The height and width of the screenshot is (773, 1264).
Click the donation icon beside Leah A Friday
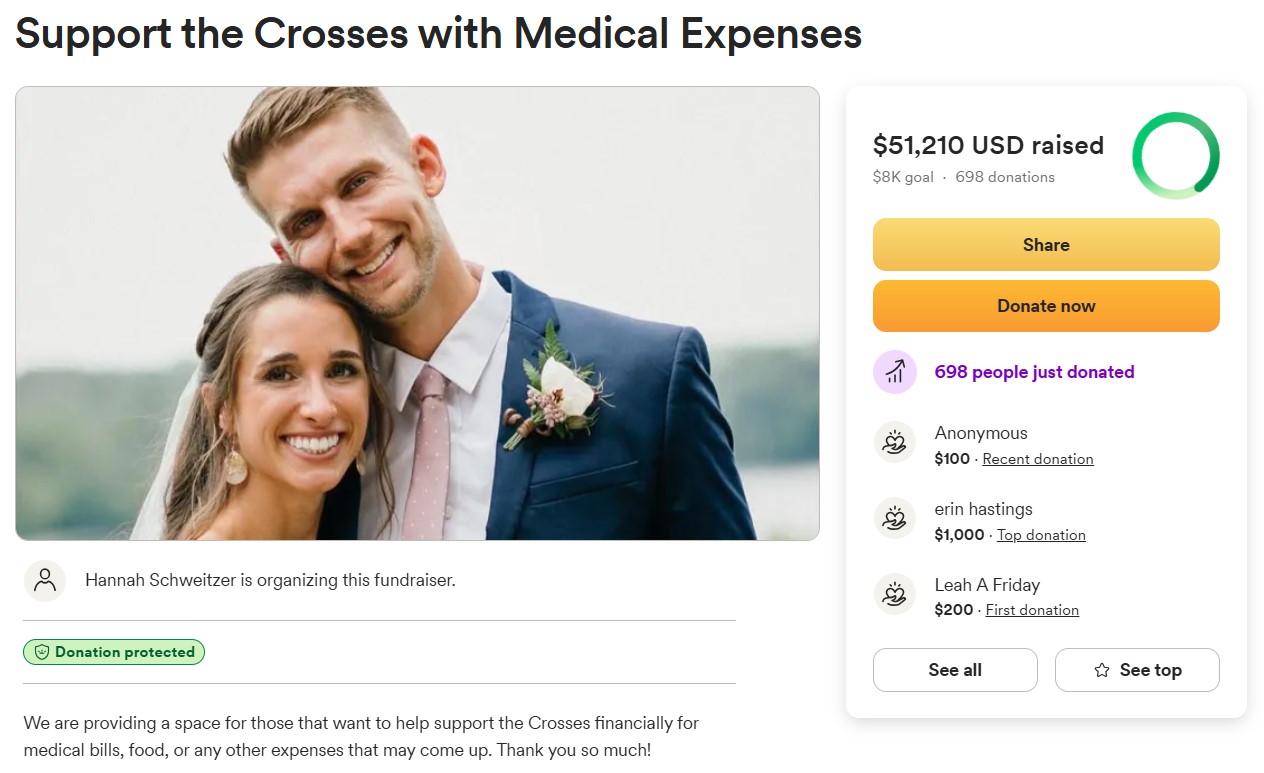894,595
